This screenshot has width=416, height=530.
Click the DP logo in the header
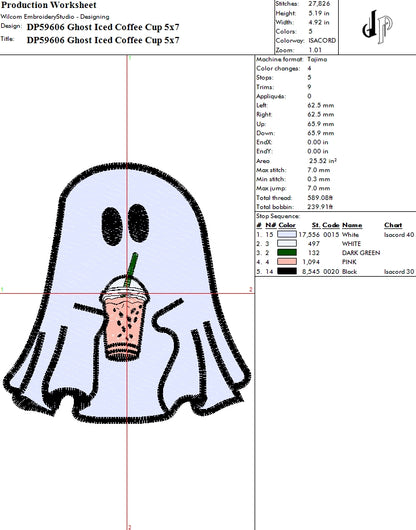click(x=377, y=27)
